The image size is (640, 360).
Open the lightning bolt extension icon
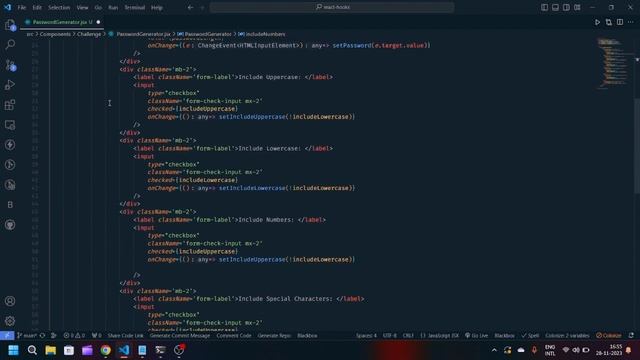10,145
